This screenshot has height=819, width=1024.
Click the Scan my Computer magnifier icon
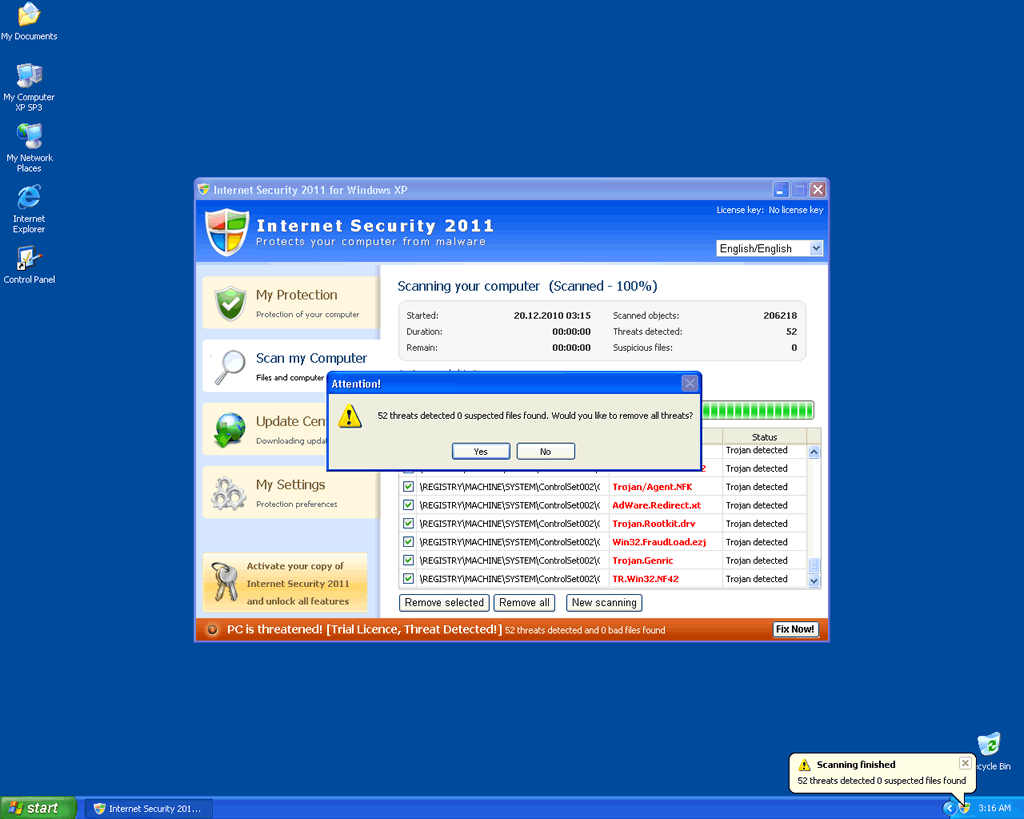pyautogui.click(x=231, y=366)
